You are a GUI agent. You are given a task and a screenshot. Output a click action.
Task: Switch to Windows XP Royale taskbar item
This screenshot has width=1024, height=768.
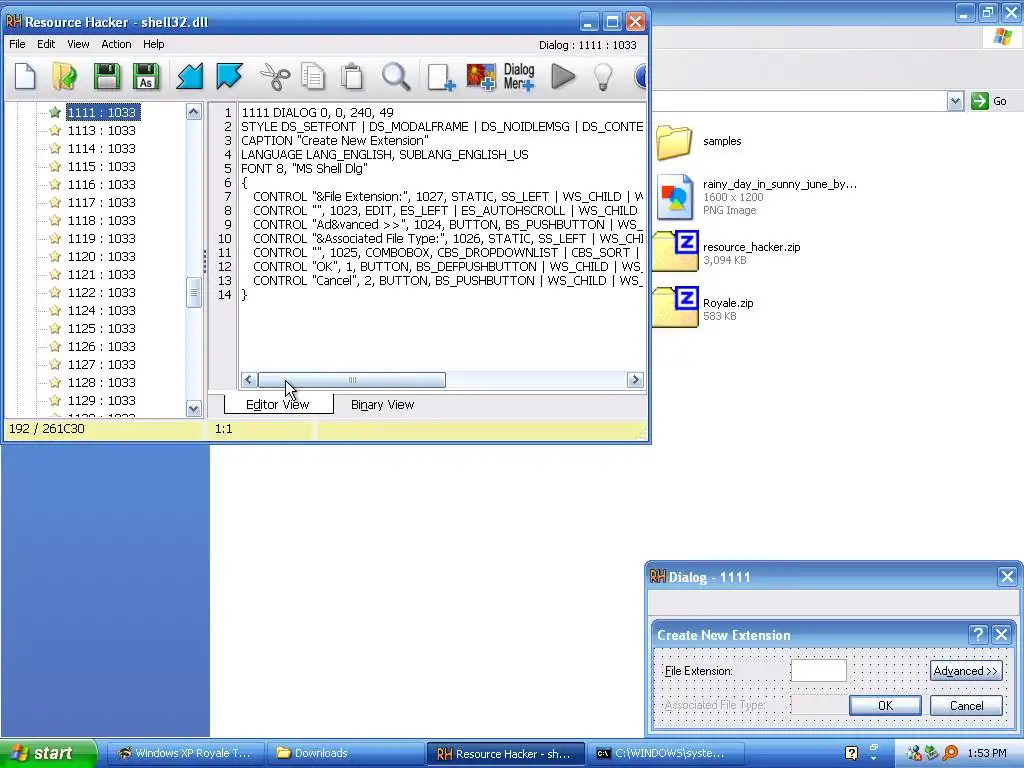coord(185,753)
